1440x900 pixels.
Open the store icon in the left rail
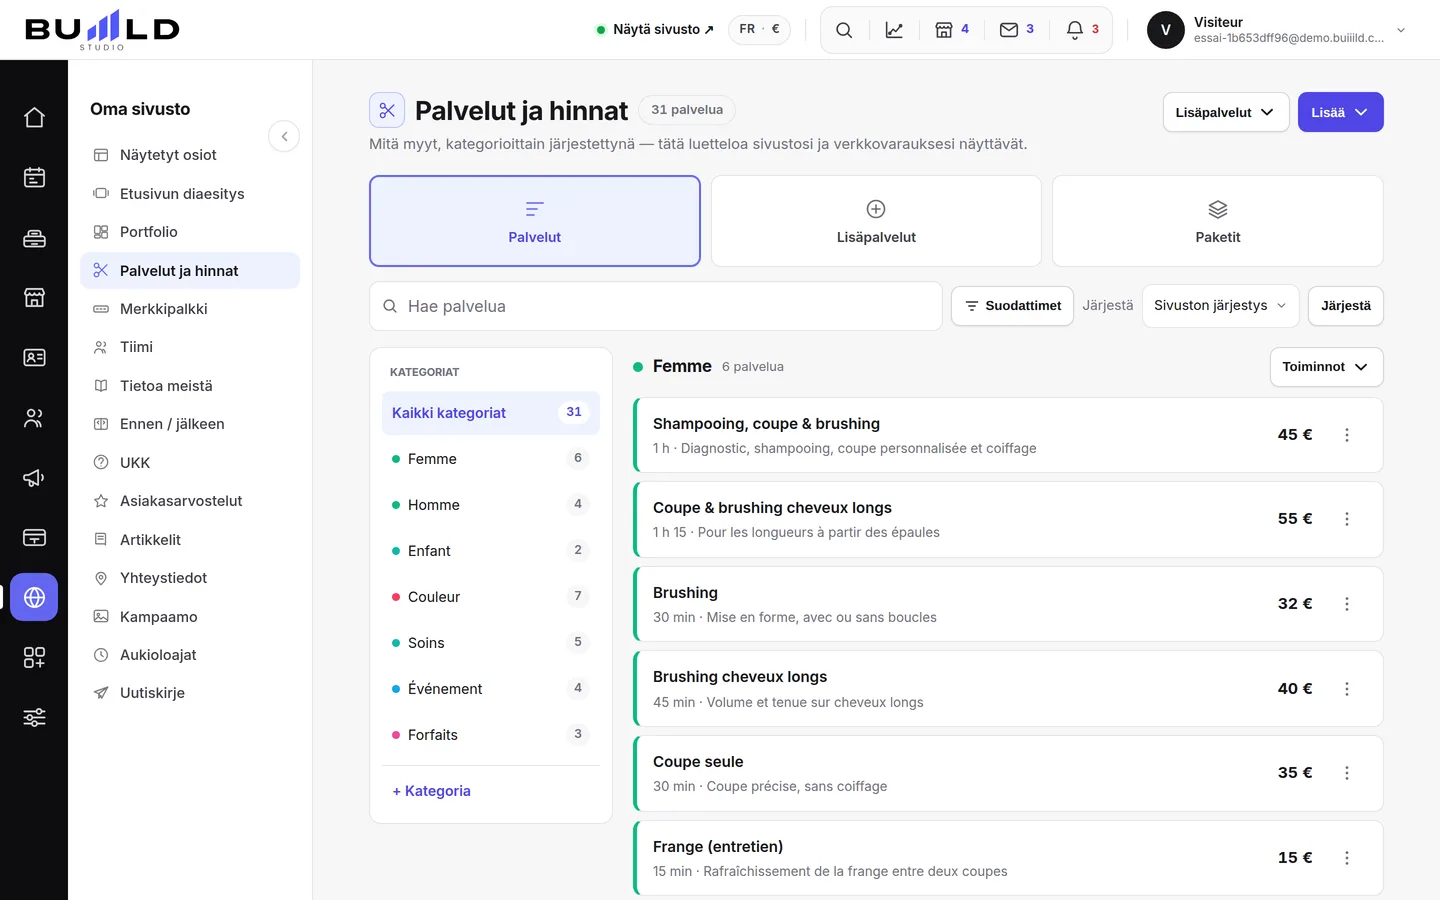[x=34, y=297]
